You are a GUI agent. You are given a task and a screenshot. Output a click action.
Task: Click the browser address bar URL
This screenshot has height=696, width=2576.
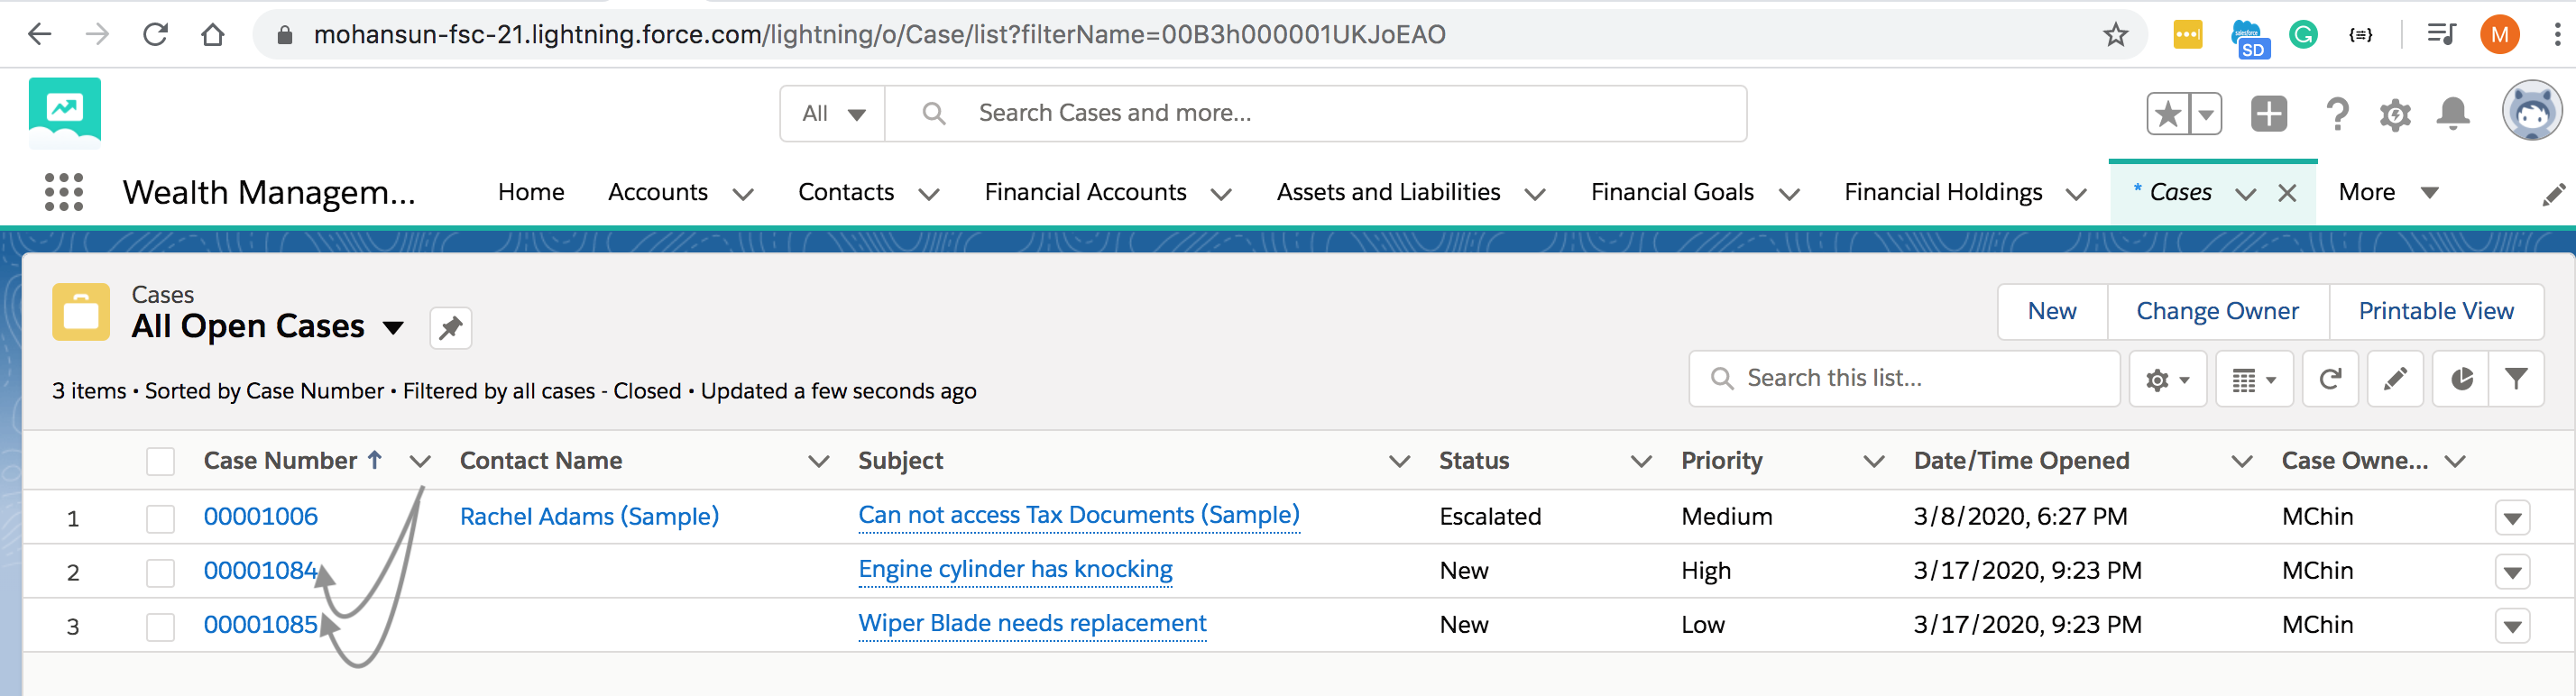coord(879,35)
